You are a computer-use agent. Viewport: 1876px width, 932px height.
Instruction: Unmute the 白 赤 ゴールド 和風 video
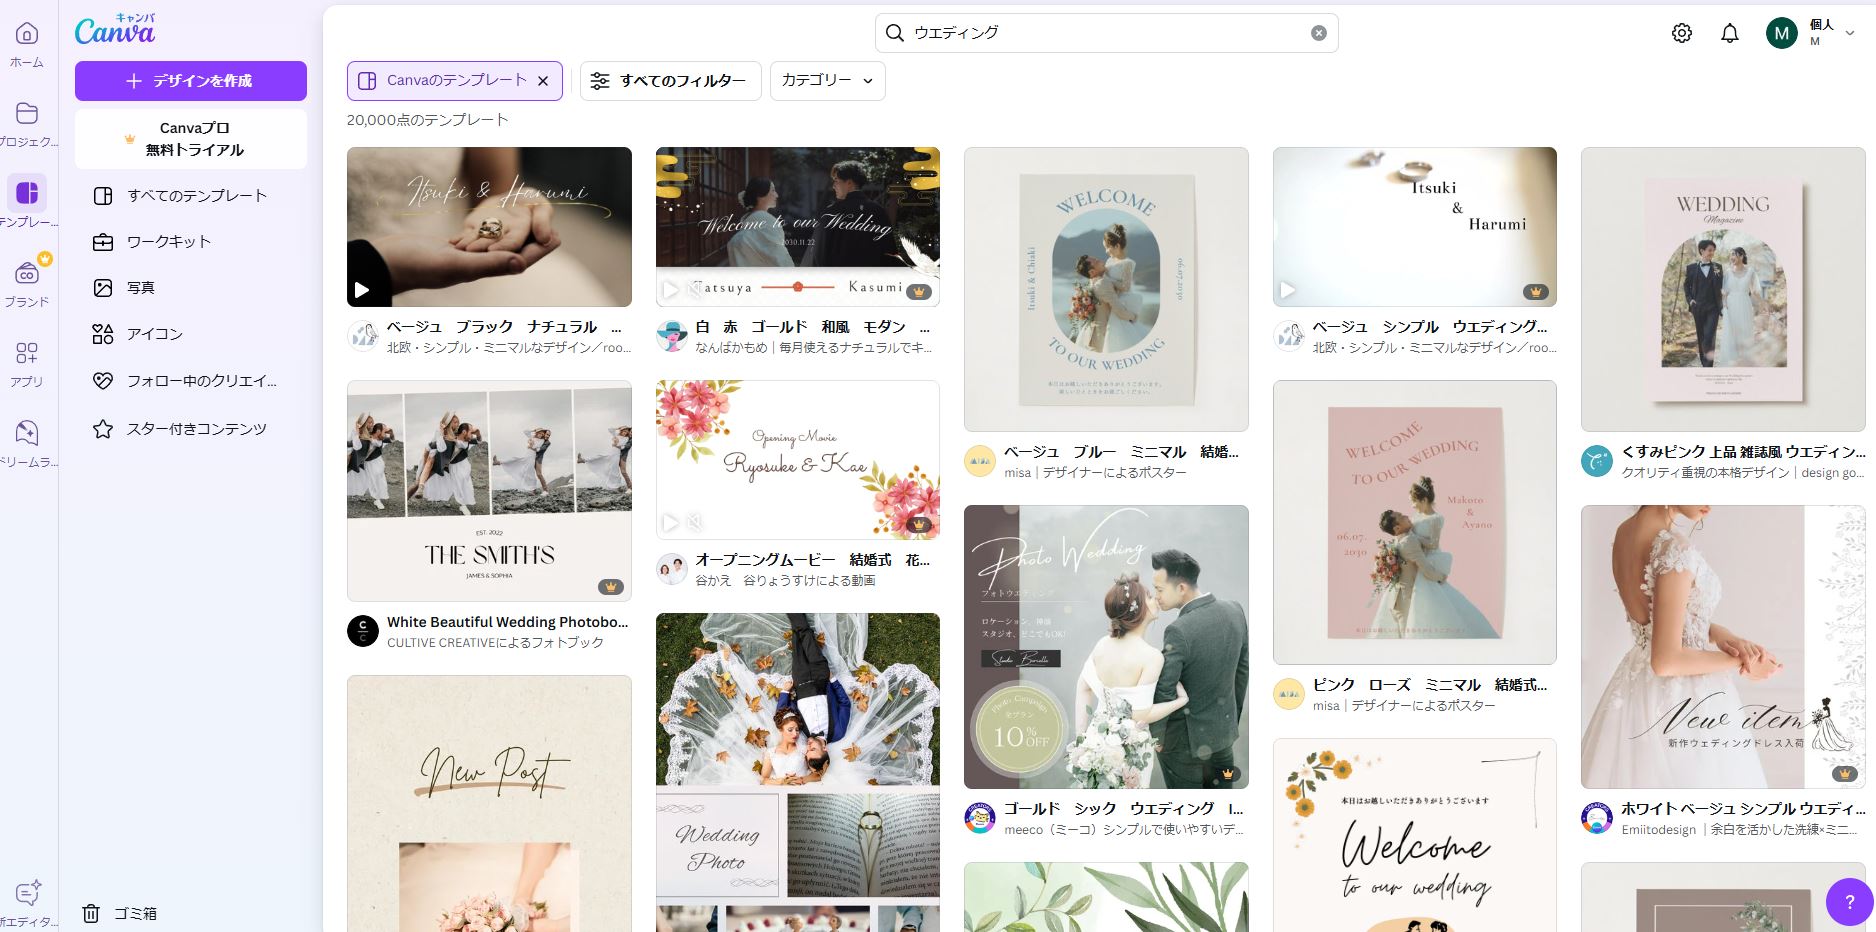pyautogui.click(x=696, y=289)
